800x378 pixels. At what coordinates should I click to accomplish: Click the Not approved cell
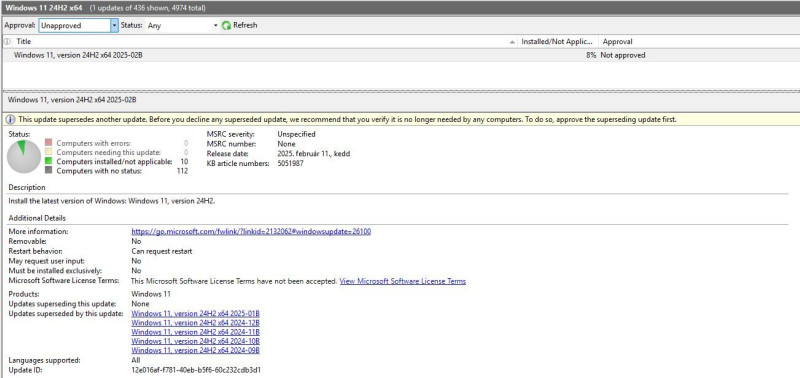tap(622, 55)
